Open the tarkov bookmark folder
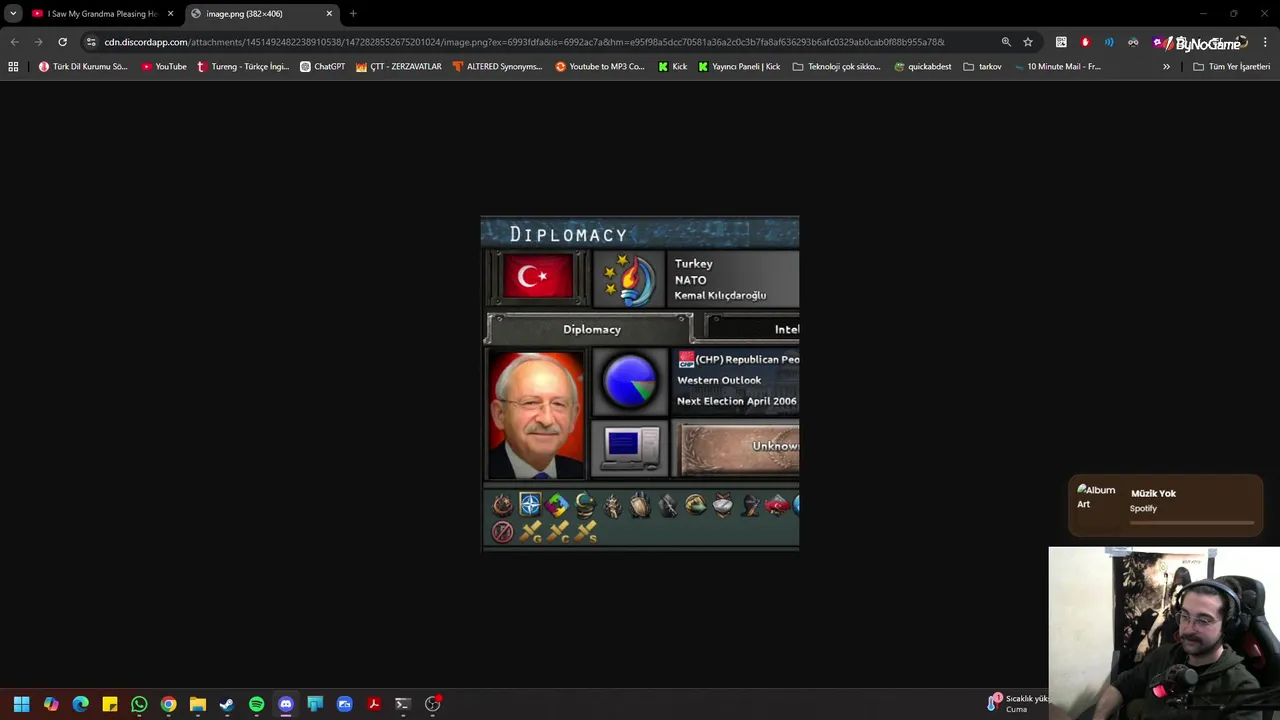This screenshot has height=720, width=1280. pos(982,67)
